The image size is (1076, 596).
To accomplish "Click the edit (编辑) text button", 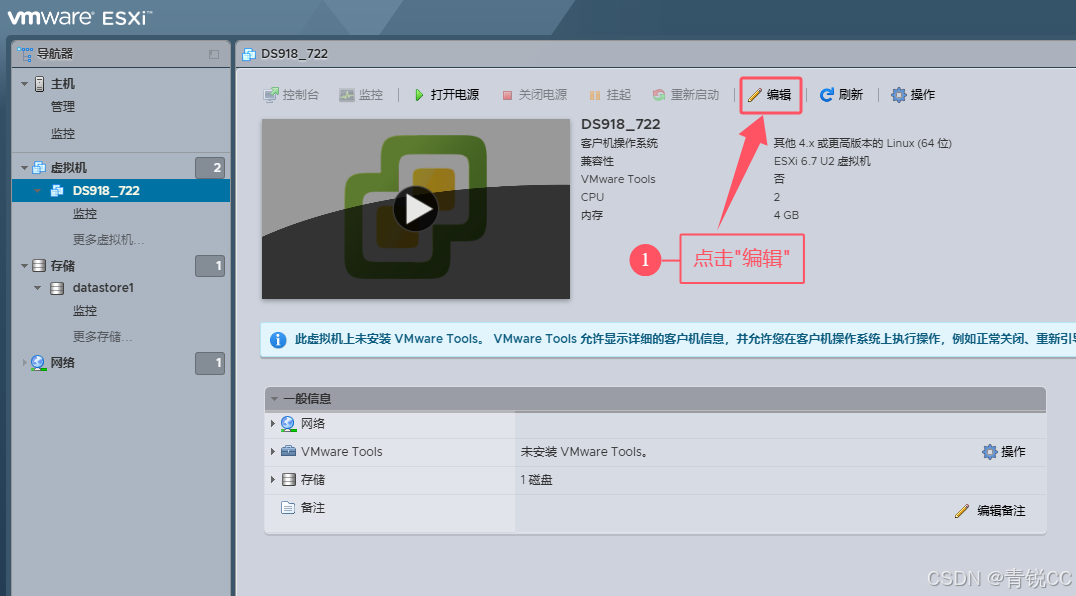I will point(779,95).
